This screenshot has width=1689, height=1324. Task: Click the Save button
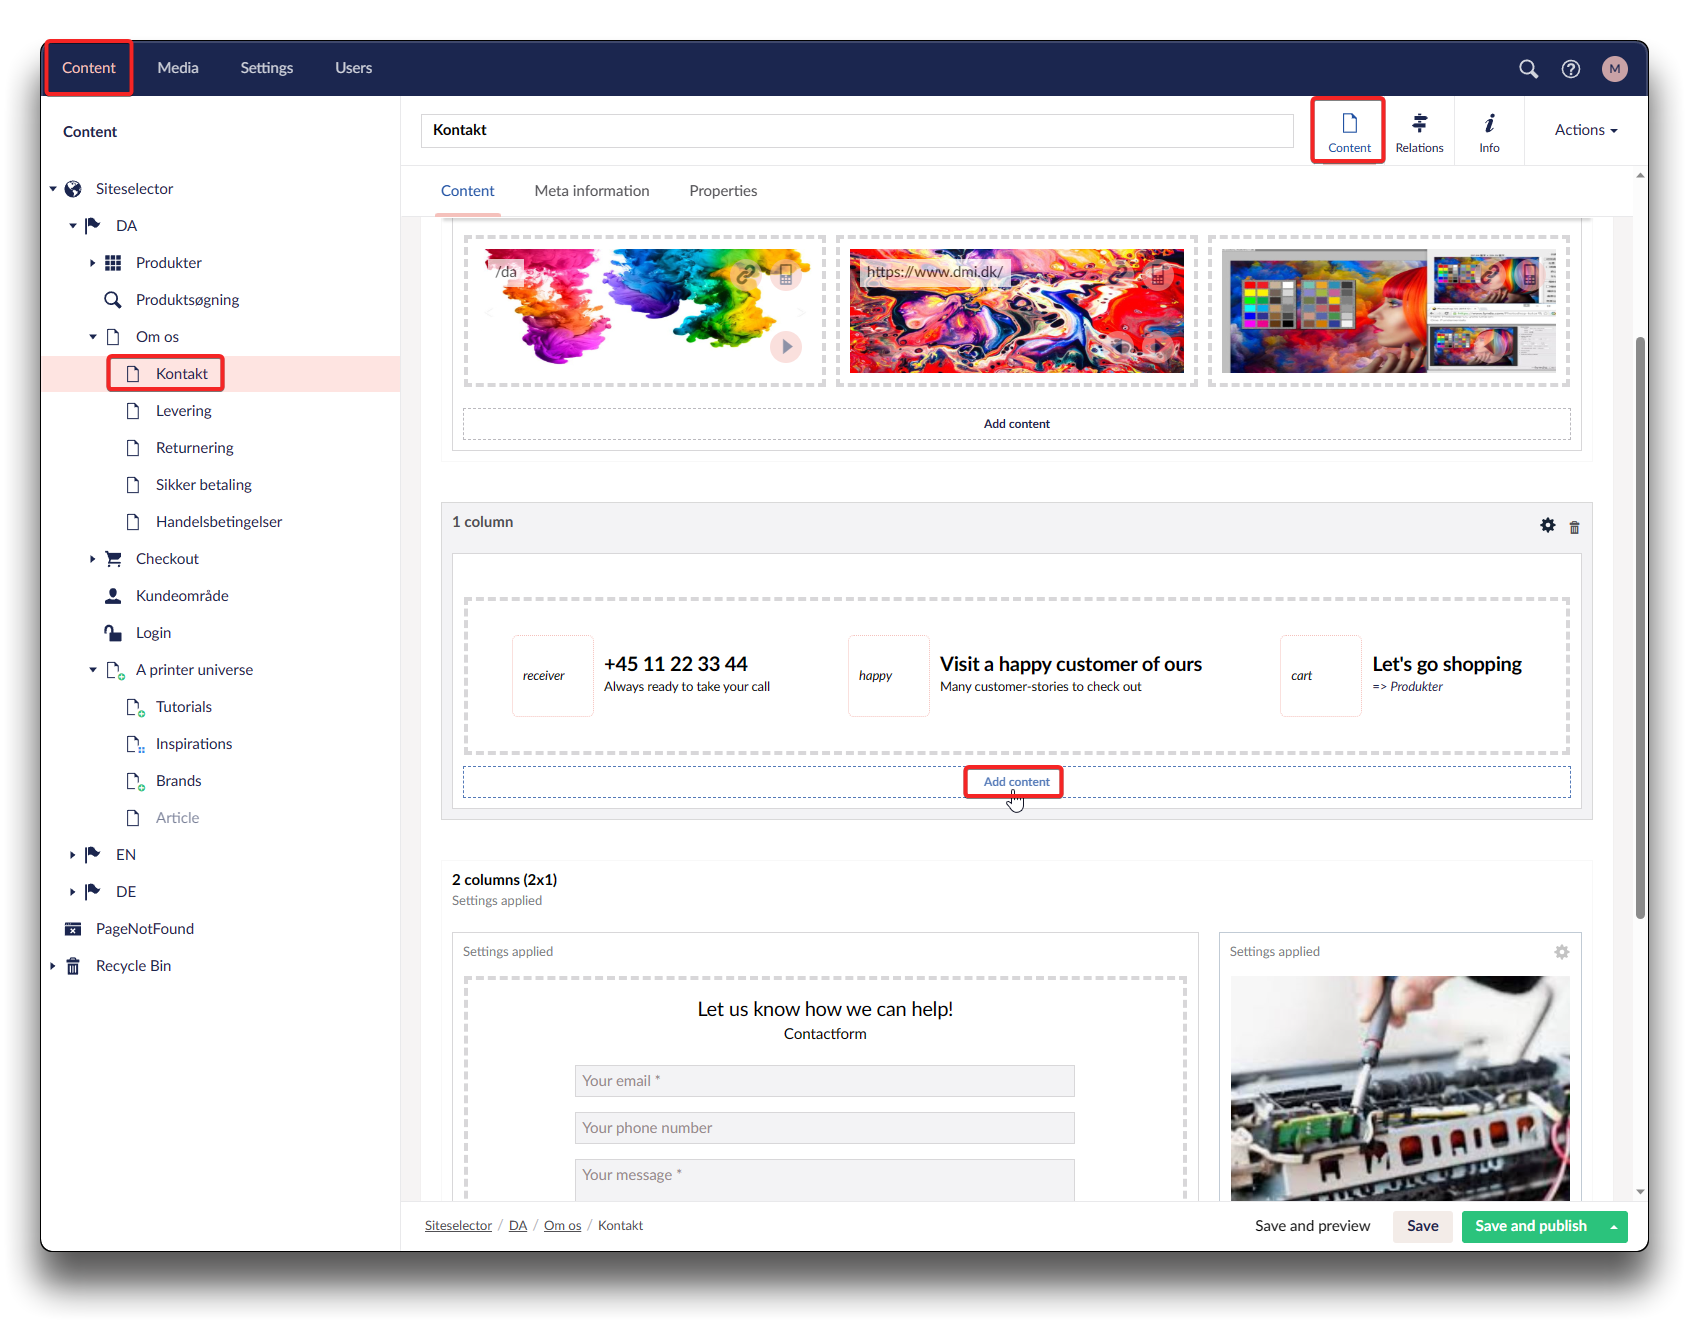pyautogui.click(x=1422, y=1226)
